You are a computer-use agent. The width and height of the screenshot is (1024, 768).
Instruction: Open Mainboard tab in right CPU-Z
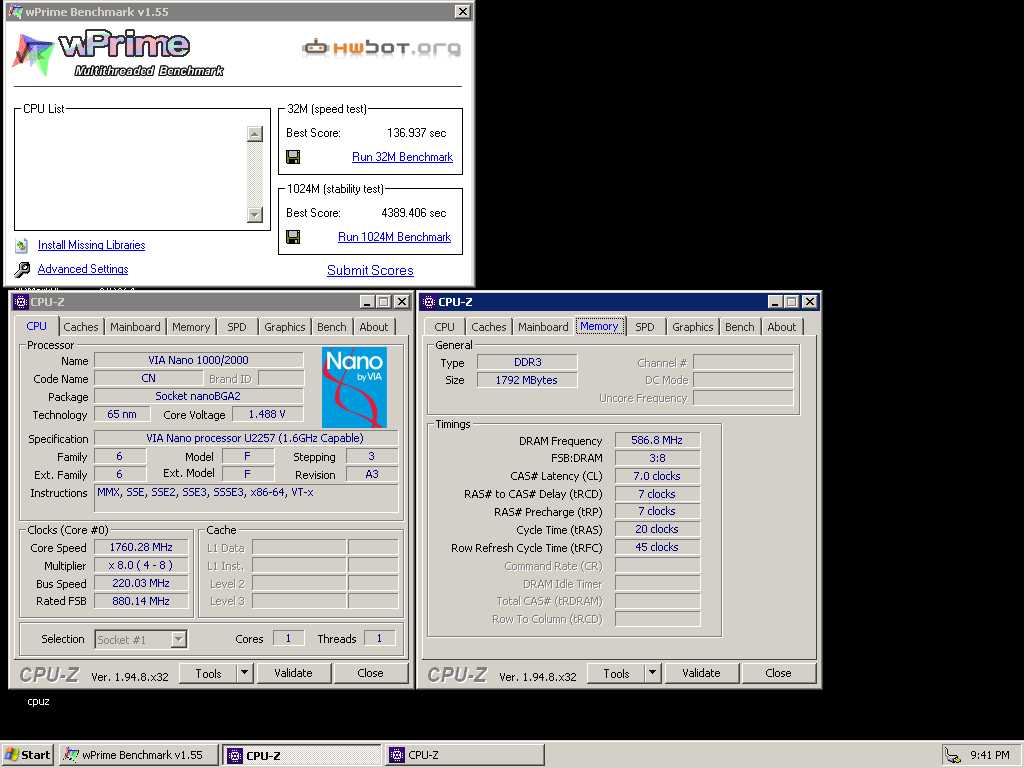pos(543,327)
